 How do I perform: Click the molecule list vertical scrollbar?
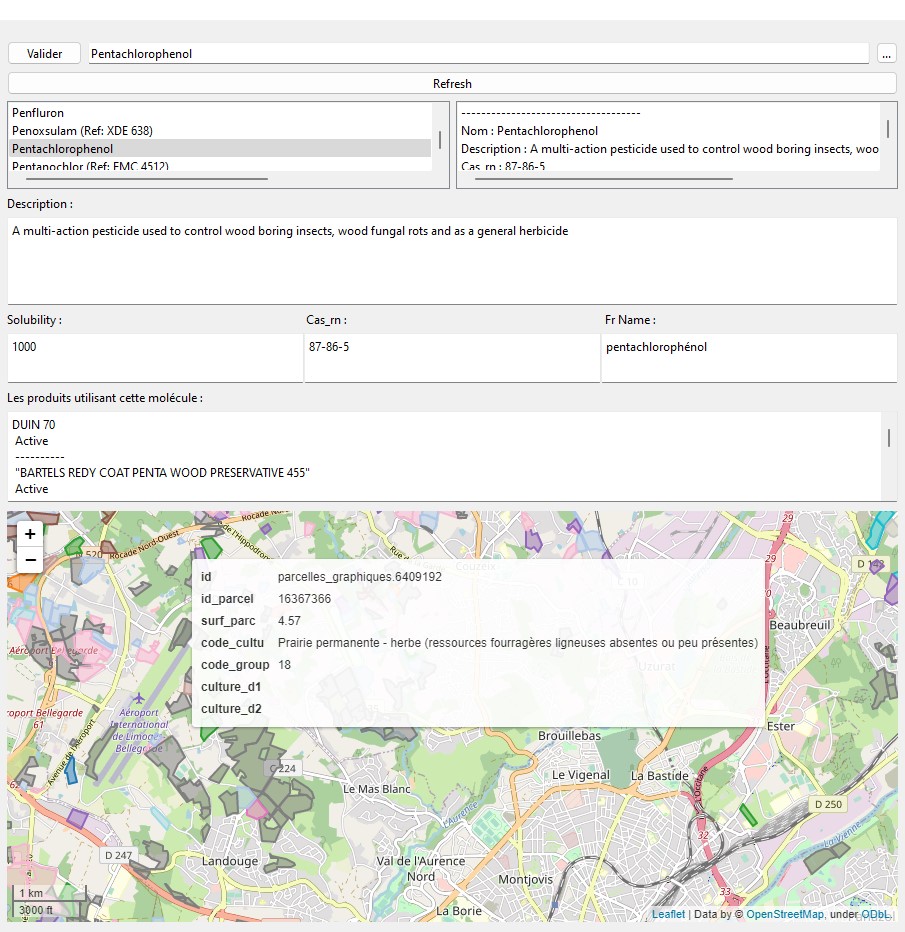pyautogui.click(x=440, y=140)
